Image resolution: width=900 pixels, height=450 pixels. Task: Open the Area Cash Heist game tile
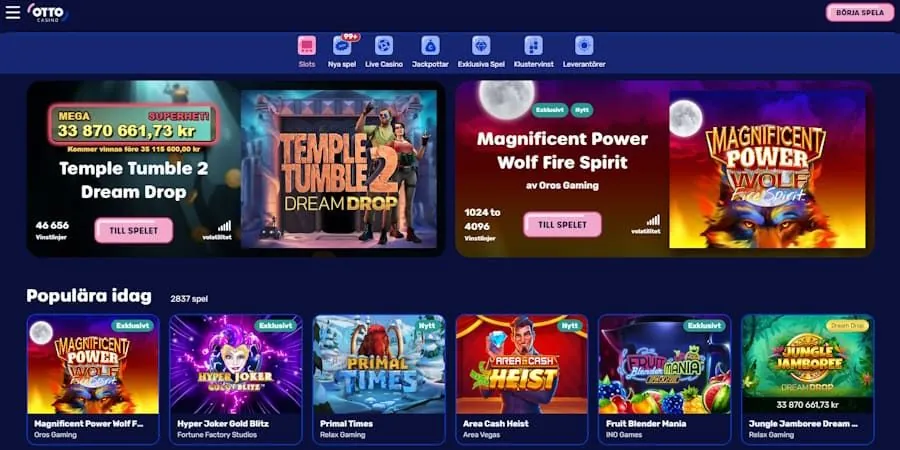pos(522,379)
